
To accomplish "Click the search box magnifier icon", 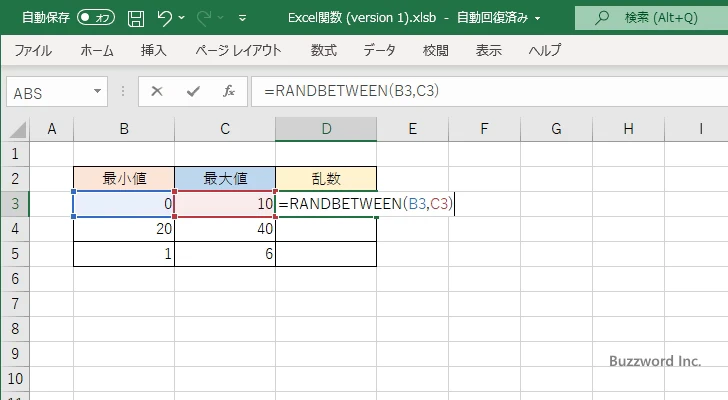I will coord(602,18).
